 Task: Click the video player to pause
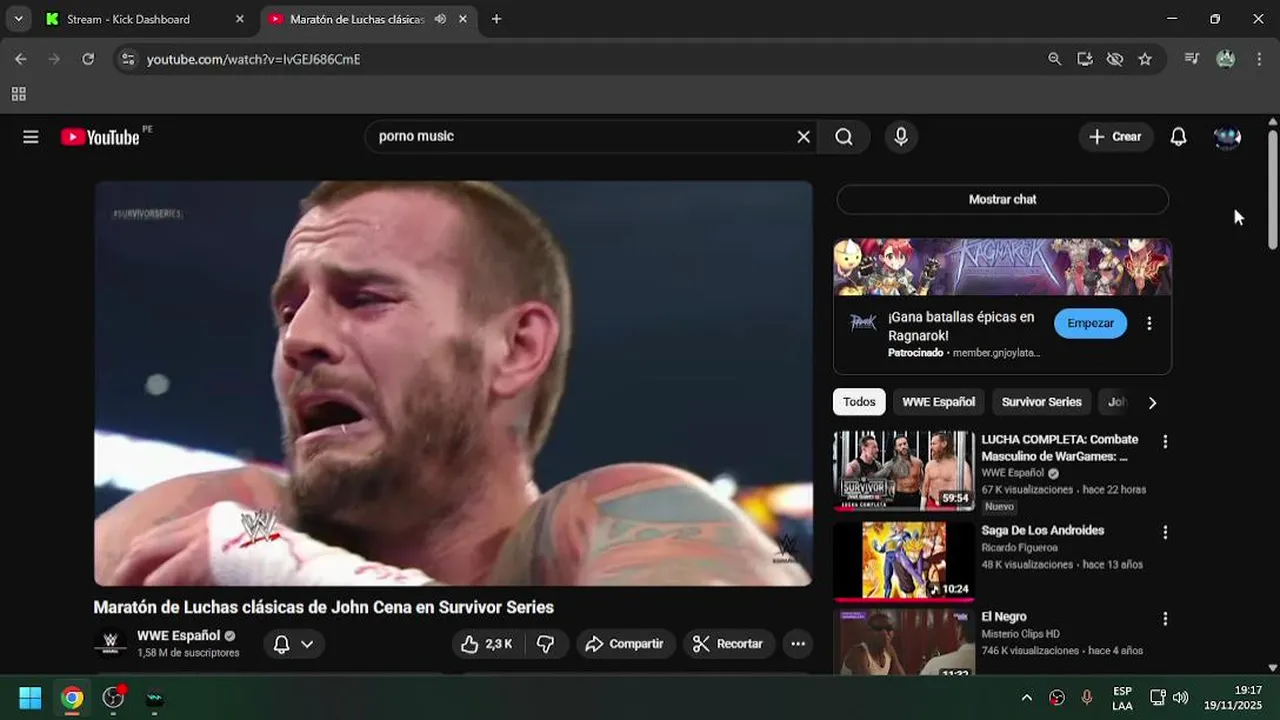[x=453, y=383]
